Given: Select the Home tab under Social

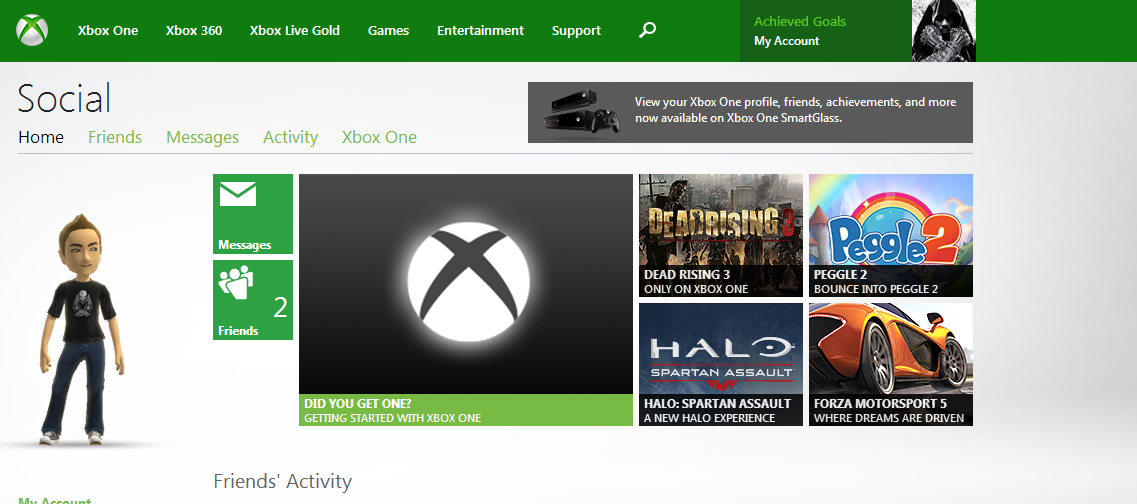Looking at the screenshot, I should 41,137.
